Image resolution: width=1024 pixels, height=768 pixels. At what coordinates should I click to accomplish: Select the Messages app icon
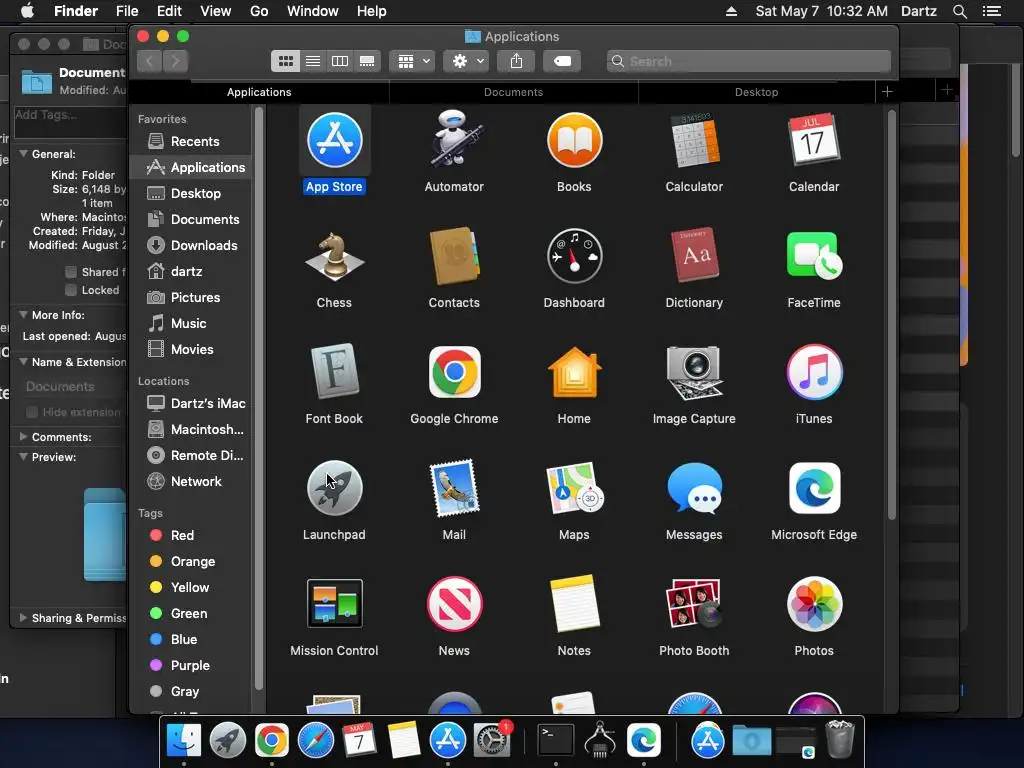694,488
